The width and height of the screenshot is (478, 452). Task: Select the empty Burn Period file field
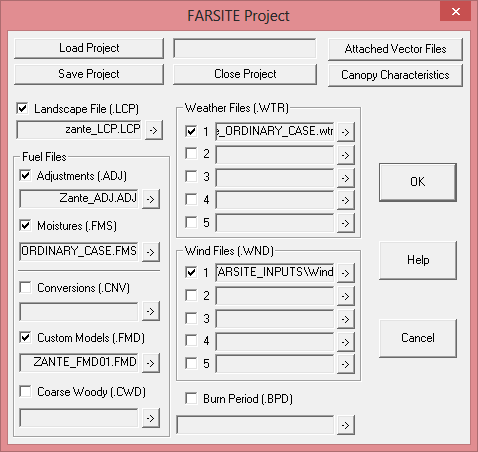point(255,425)
